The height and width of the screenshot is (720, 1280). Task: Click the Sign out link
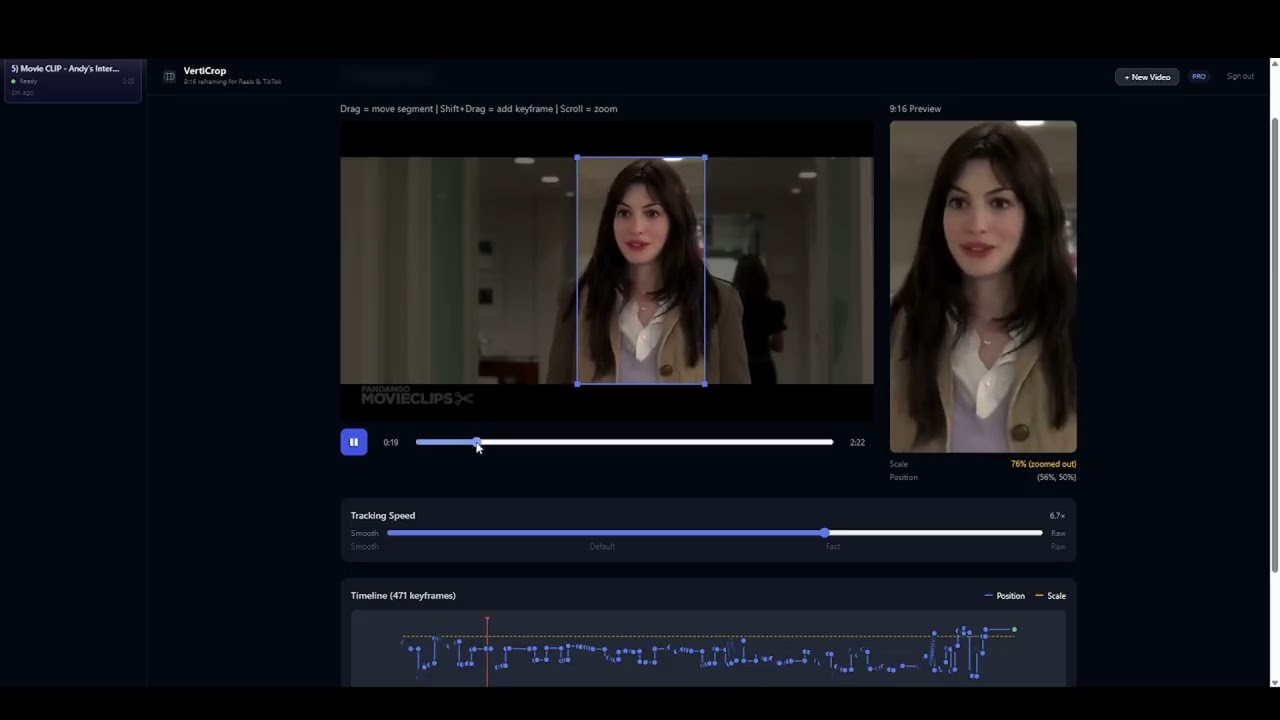[x=1240, y=77]
